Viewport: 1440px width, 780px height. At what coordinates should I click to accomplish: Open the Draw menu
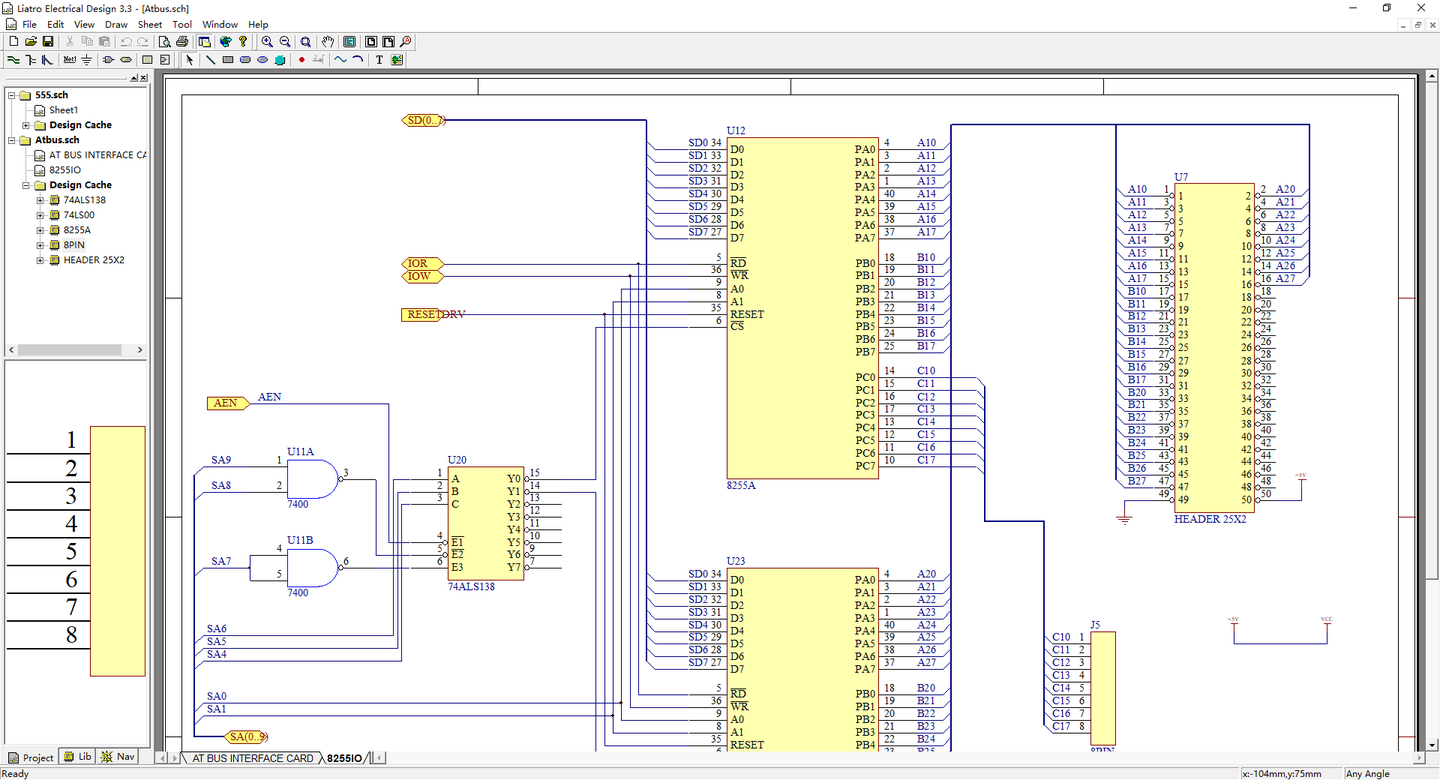(116, 24)
